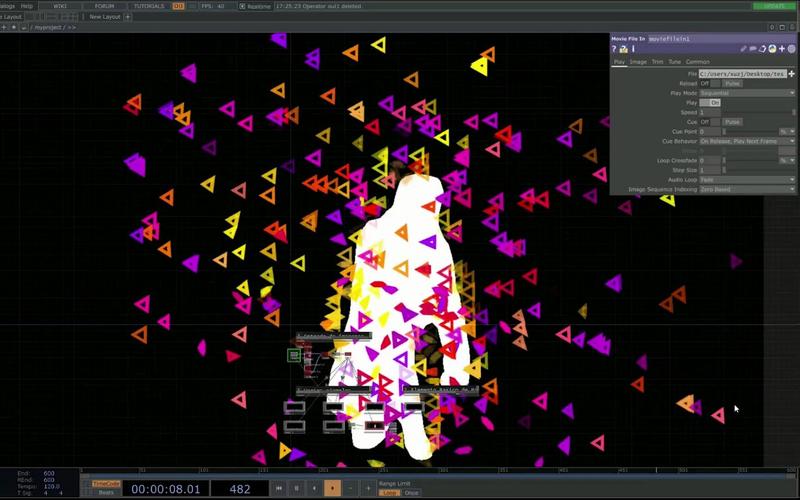Click the highlighted play forward button
800x500 pixels.
pos(332,488)
